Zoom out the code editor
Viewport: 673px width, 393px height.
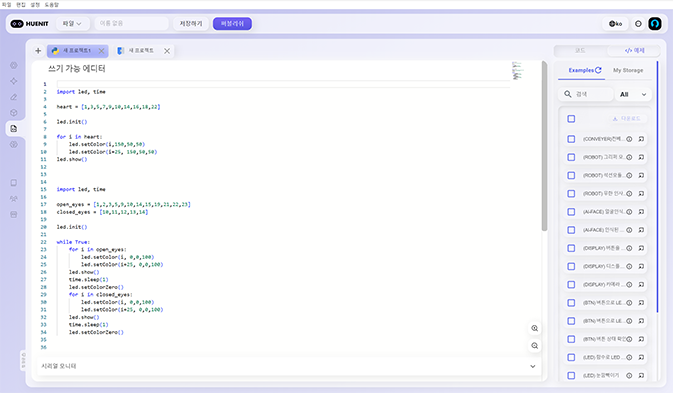(x=534, y=345)
